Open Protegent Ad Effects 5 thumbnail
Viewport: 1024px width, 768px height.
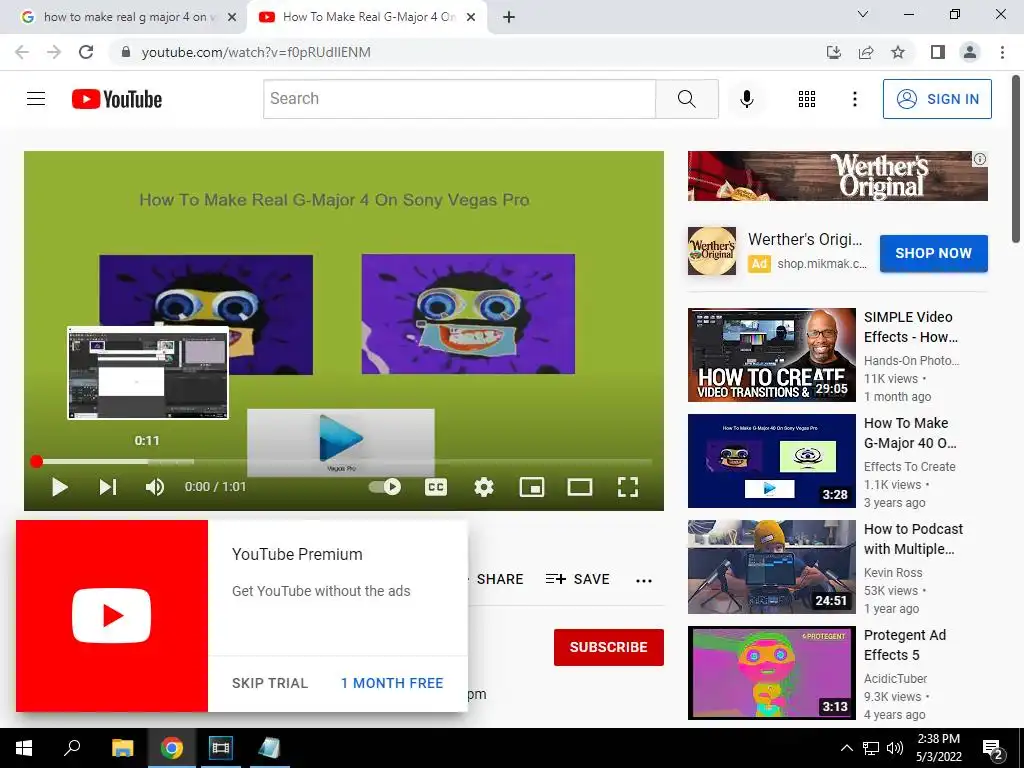click(x=771, y=673)
